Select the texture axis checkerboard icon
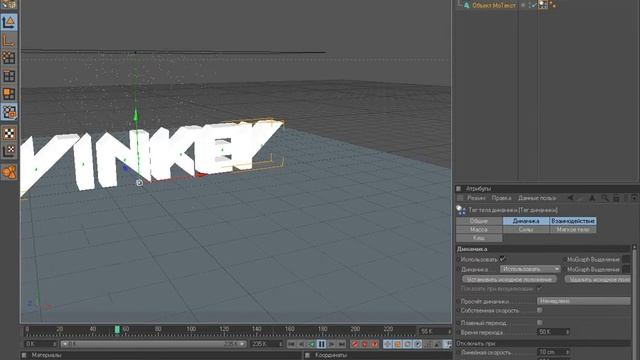The image size is (640, 360). 9,151
